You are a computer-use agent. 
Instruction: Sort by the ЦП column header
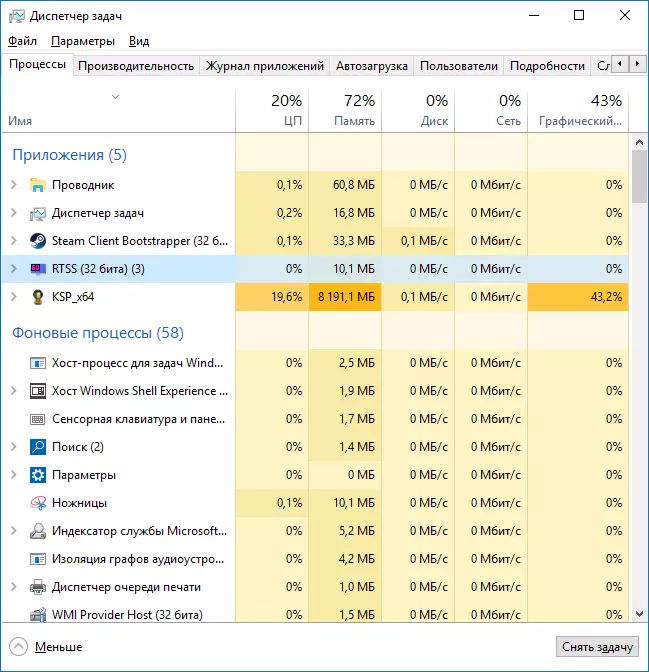[x=272, y=110]
